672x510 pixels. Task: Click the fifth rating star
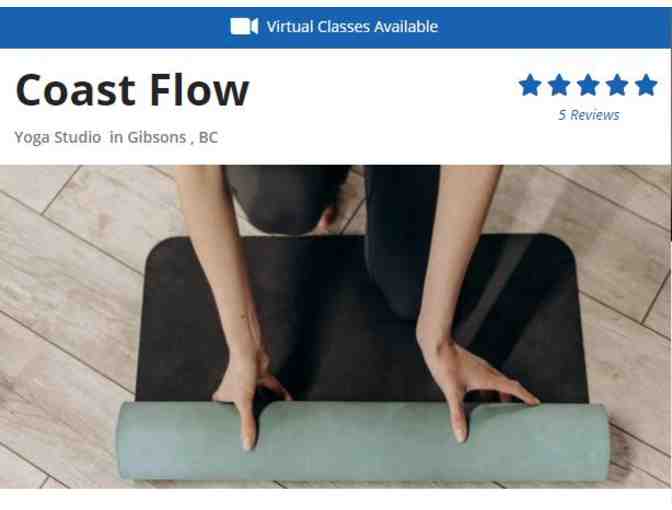(x=646, y=85)
